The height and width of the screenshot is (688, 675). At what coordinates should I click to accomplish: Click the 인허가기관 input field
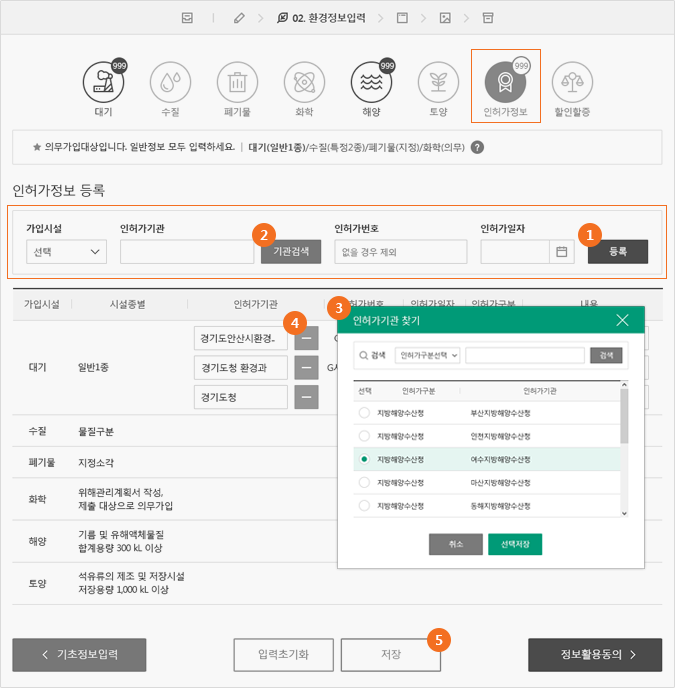pos(187,252)
